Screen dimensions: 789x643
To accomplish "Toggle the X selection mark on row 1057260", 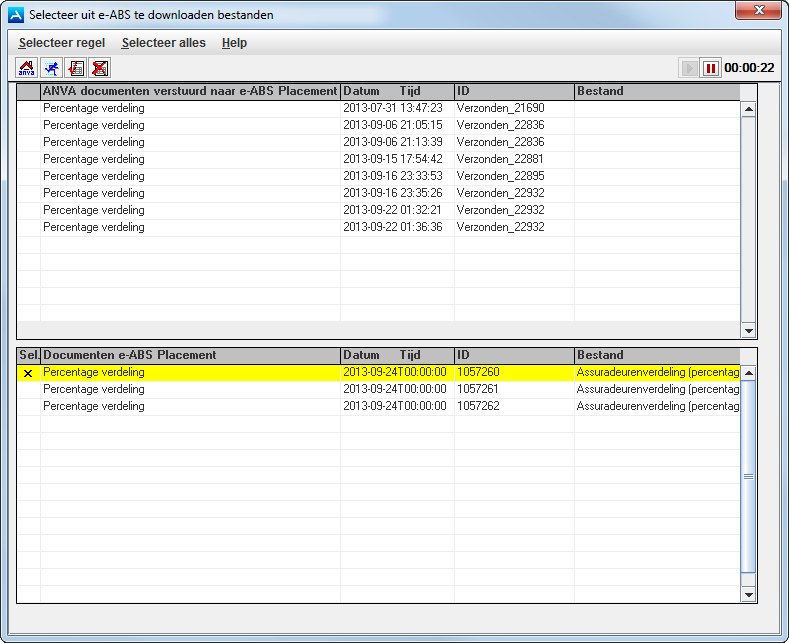I will point(28,373).
